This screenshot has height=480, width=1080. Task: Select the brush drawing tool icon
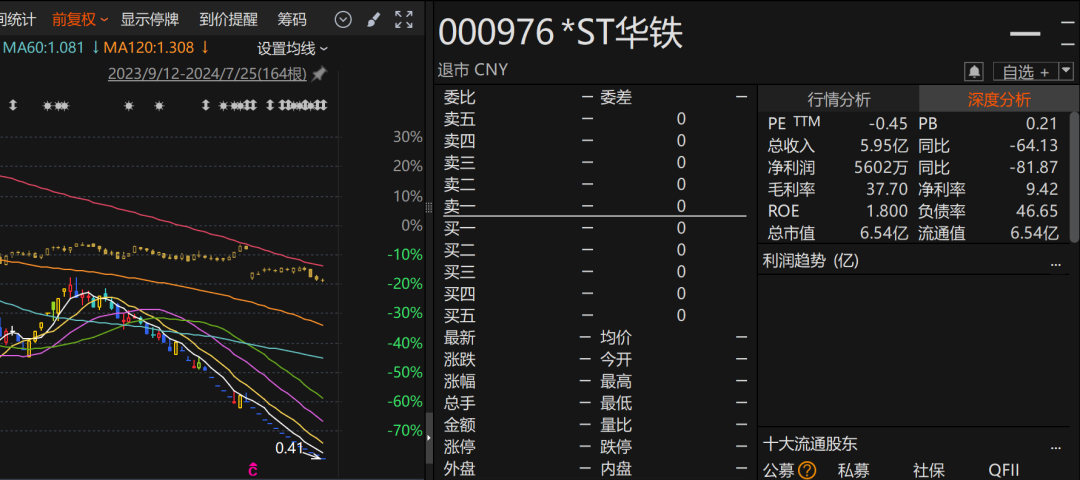coord(373,19)
